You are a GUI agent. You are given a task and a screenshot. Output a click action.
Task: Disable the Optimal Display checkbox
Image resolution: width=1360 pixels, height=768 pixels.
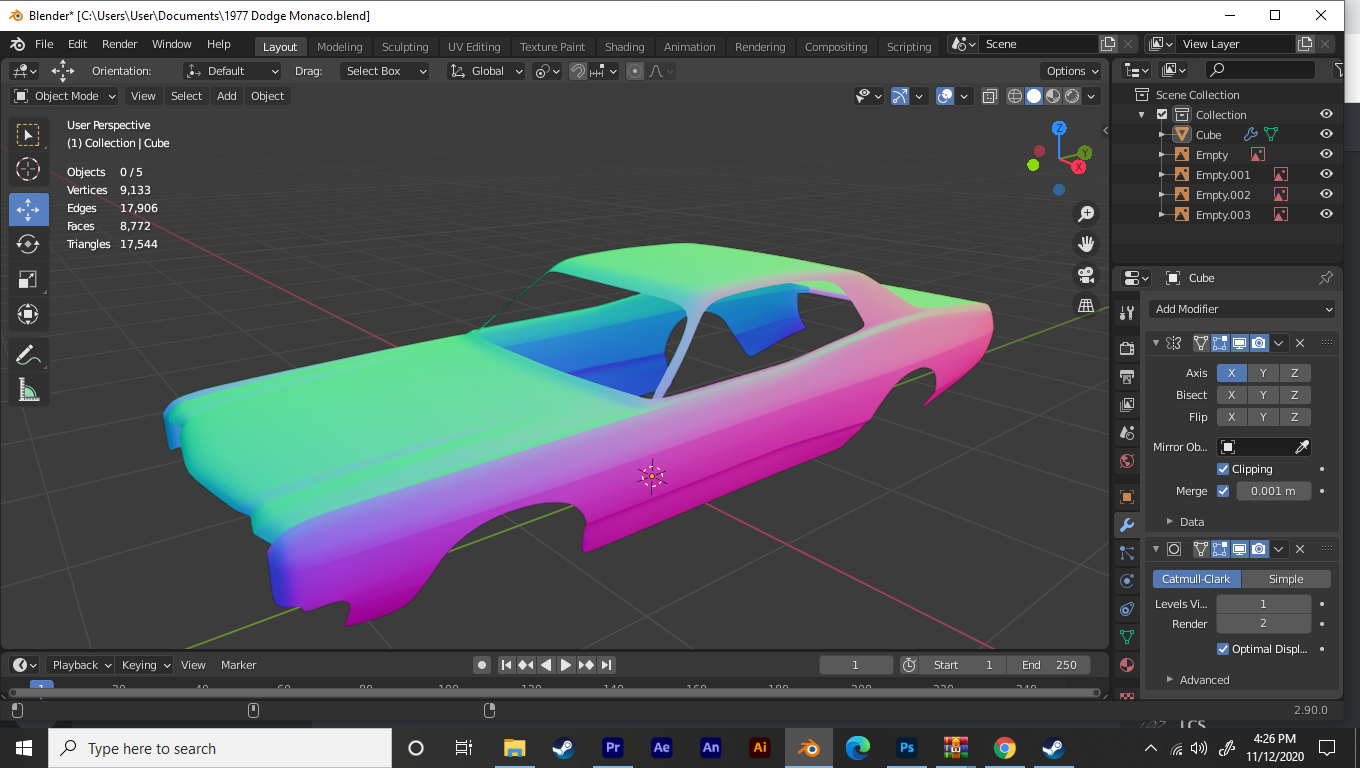click(1223, 649)
